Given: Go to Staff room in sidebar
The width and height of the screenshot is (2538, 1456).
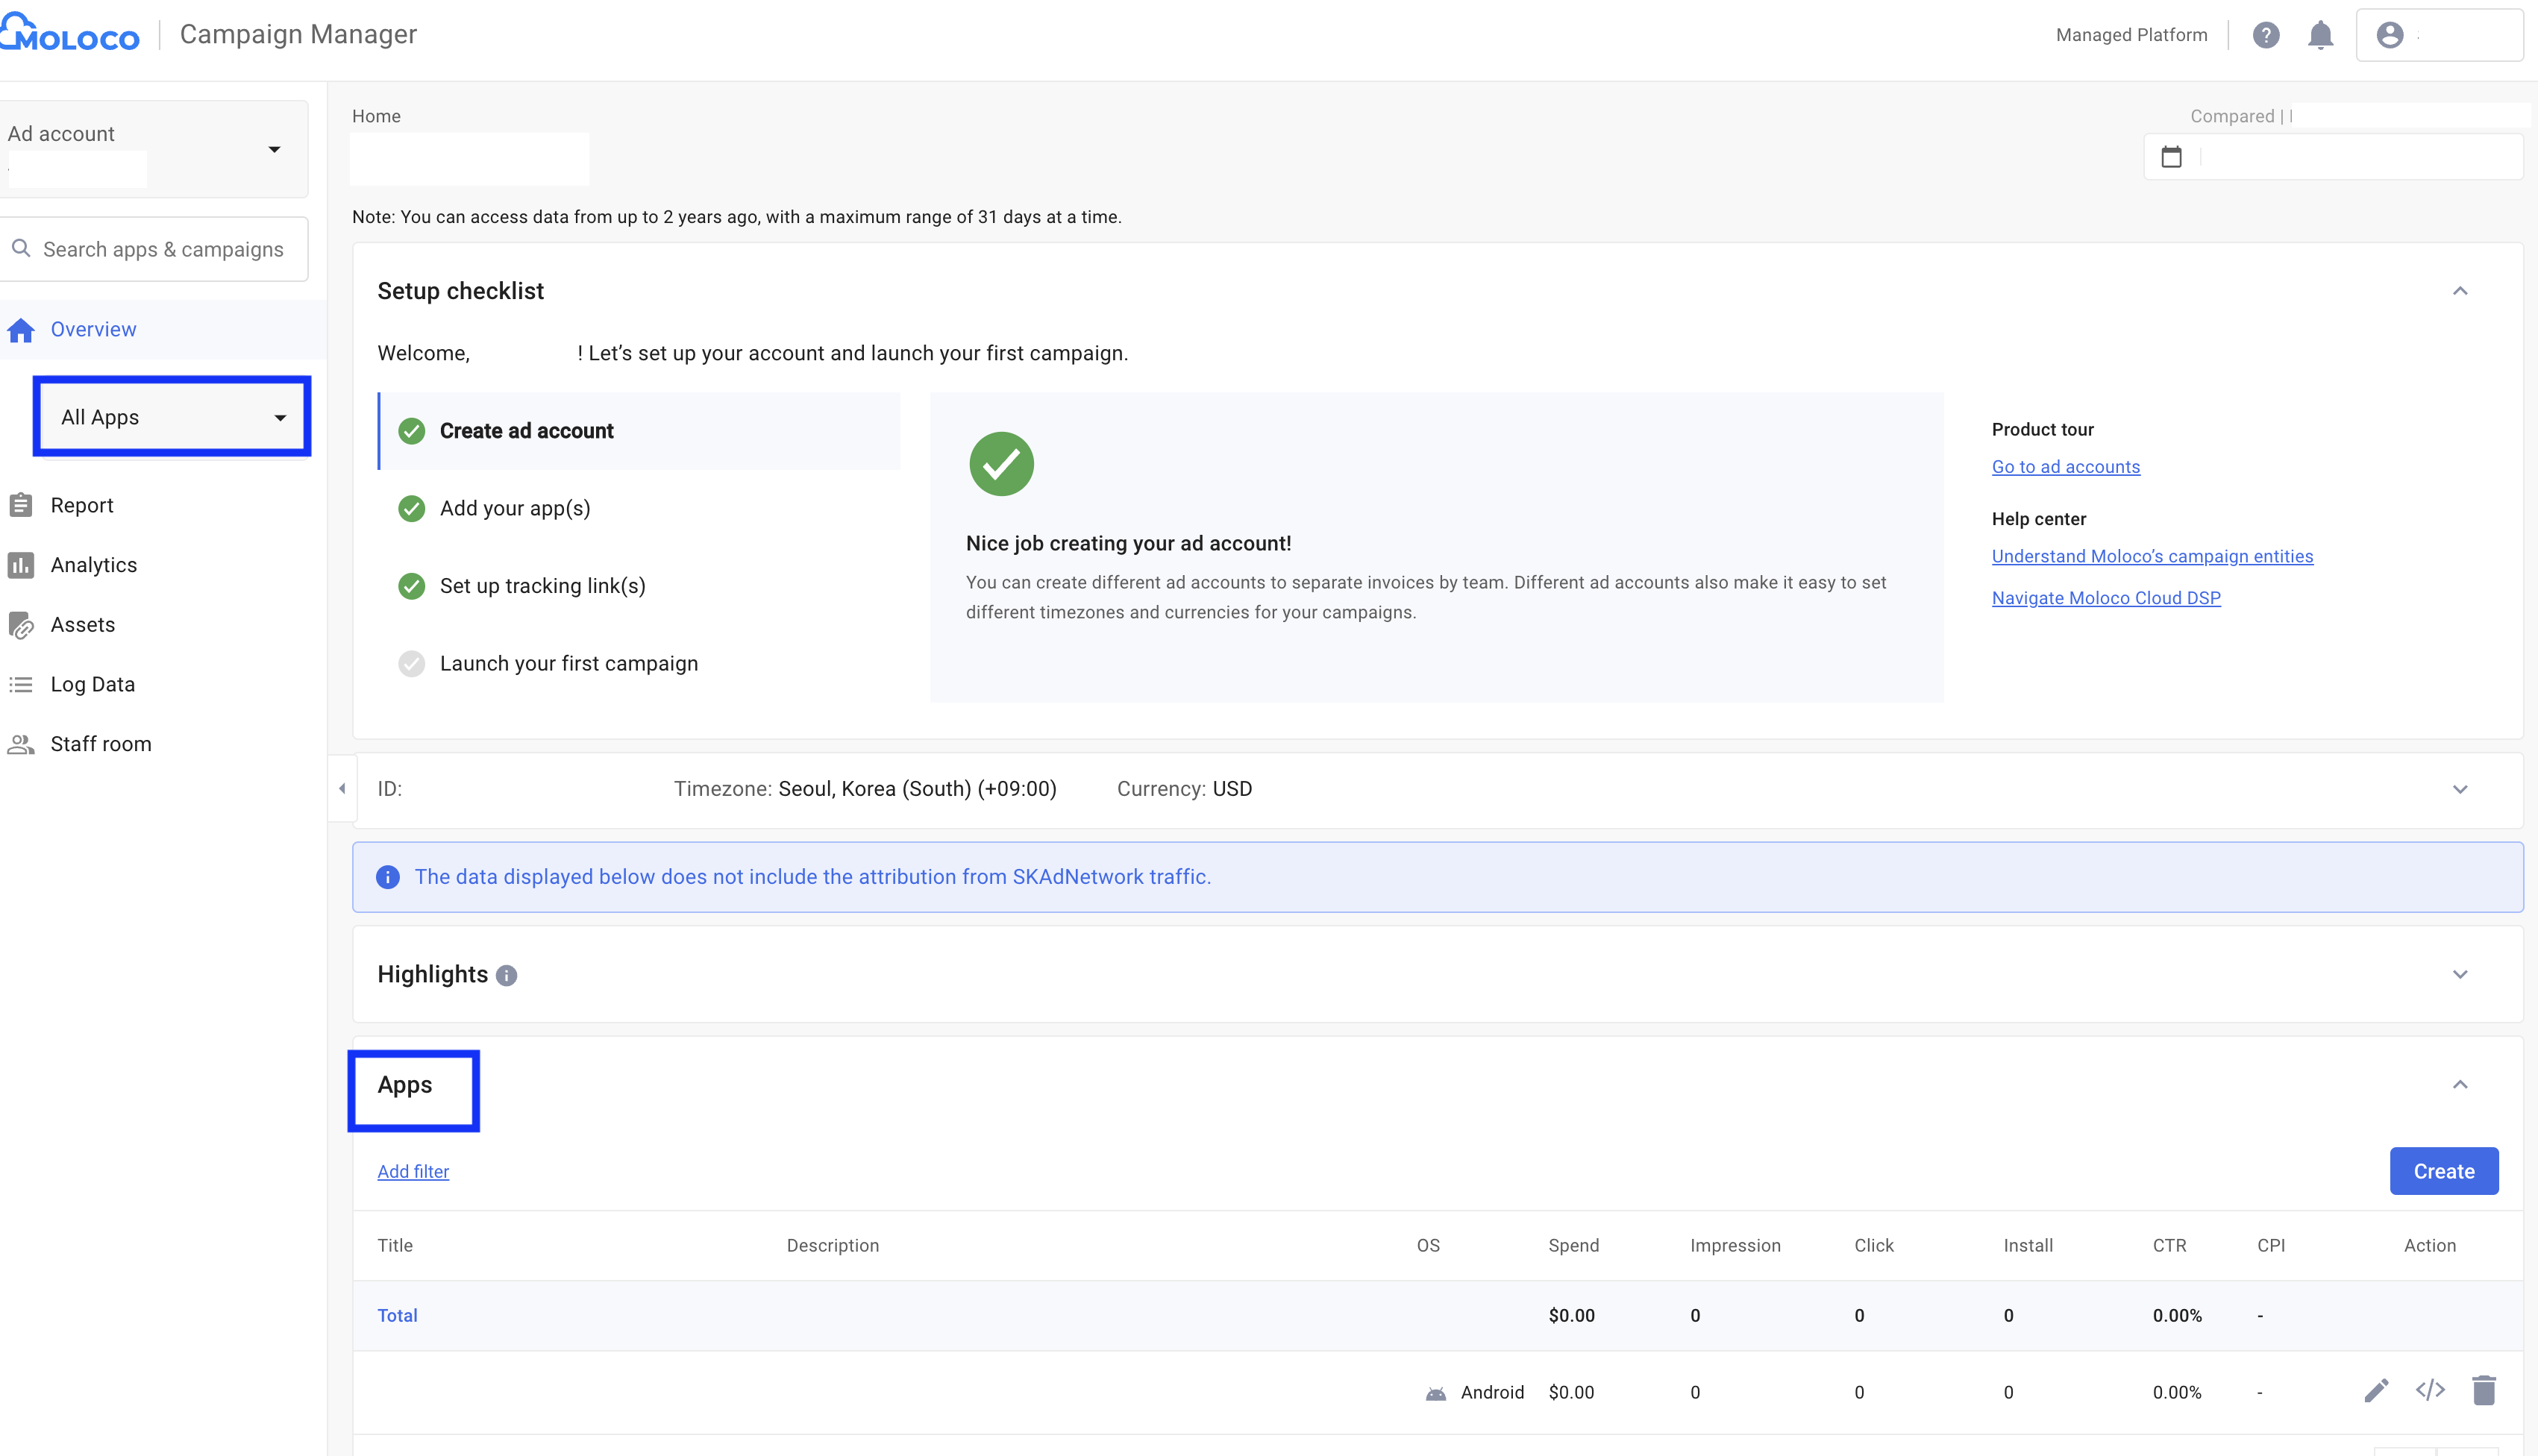Looking at the screenshot, I should (x=100, y=744).
